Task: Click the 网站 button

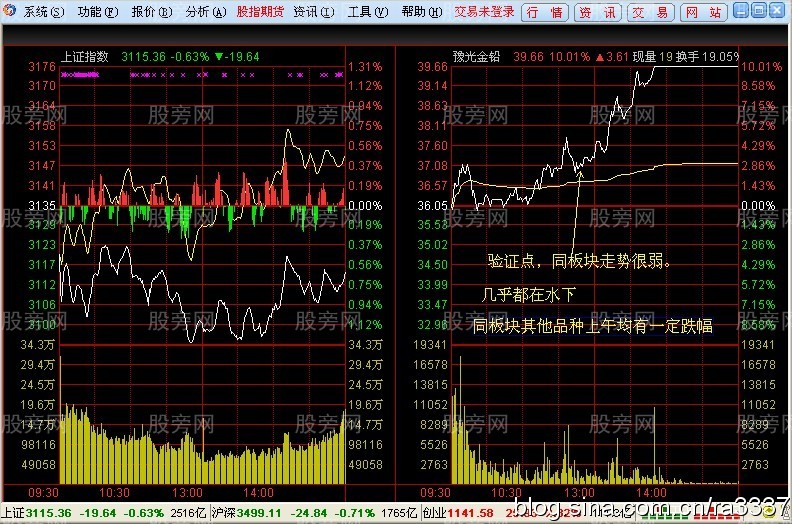Action: (x=704, y=12)
